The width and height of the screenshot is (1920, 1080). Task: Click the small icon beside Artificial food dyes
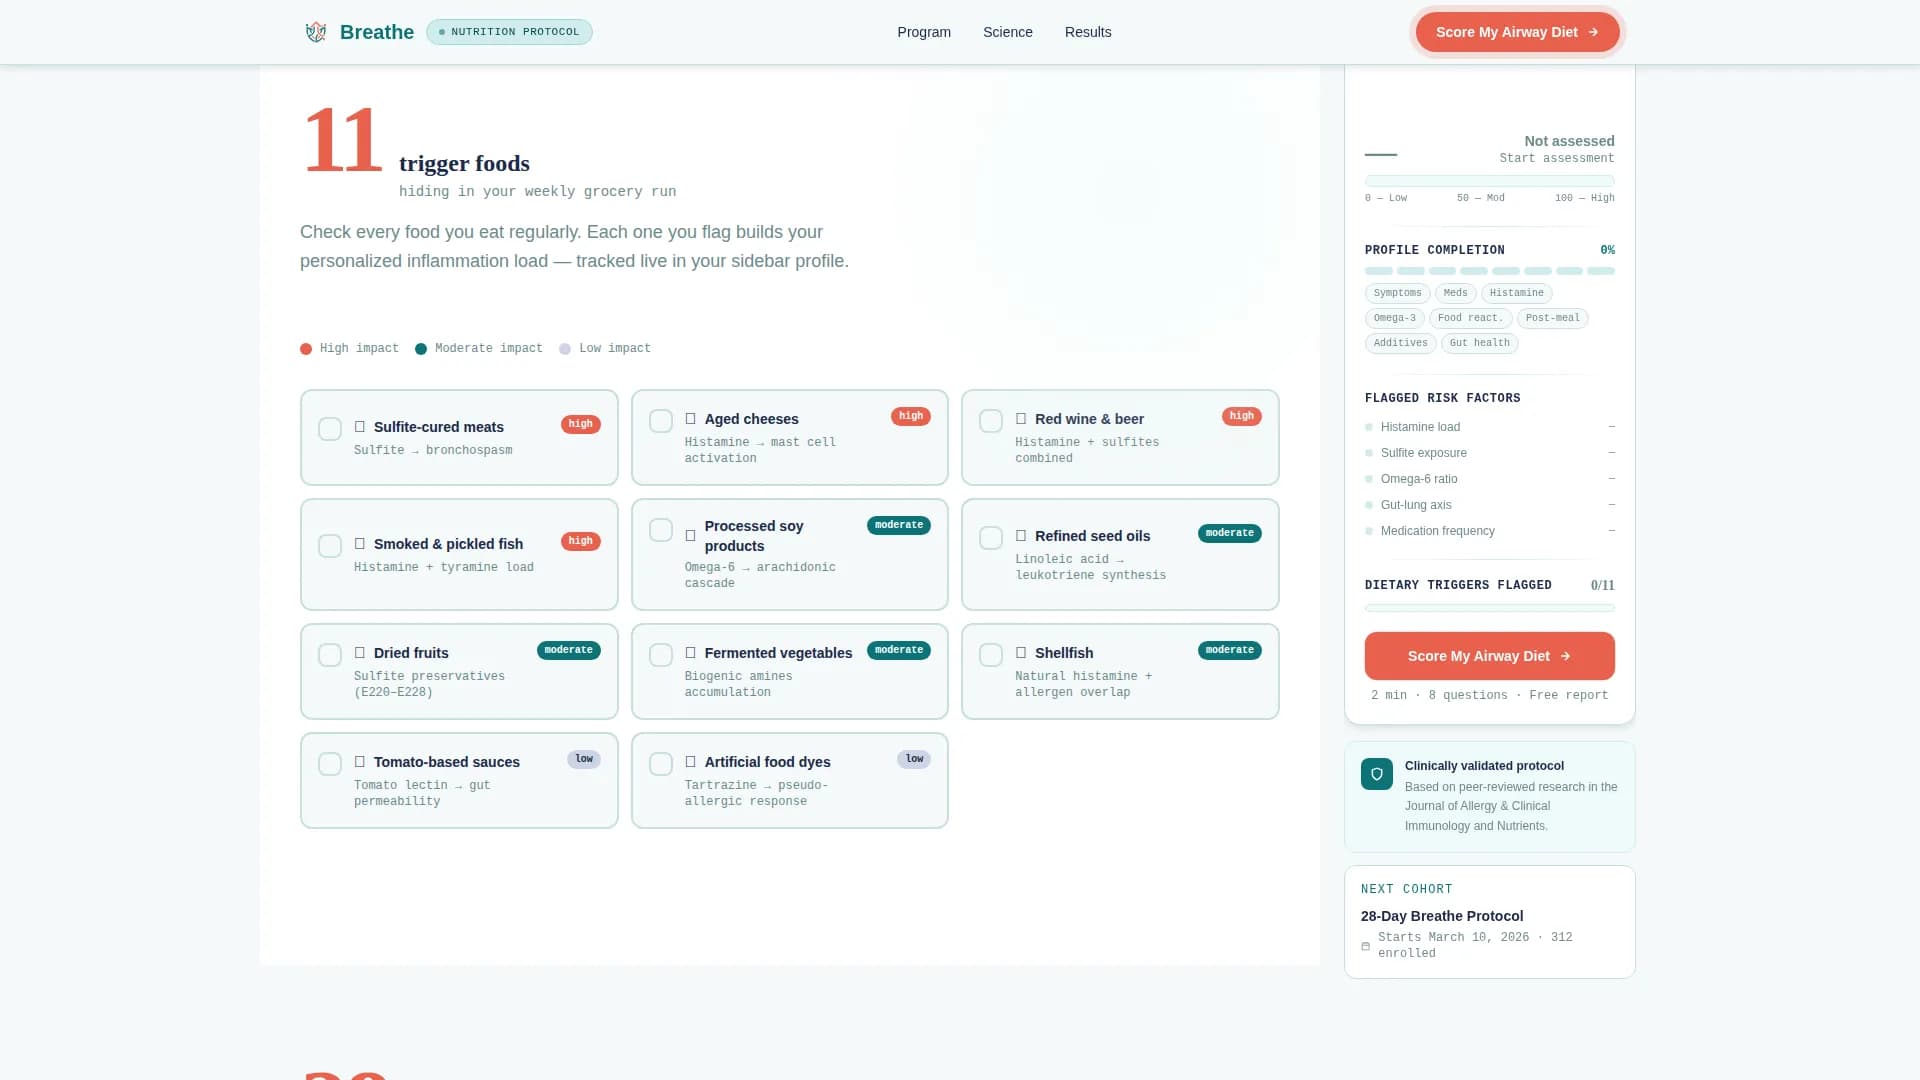point(690,762)
